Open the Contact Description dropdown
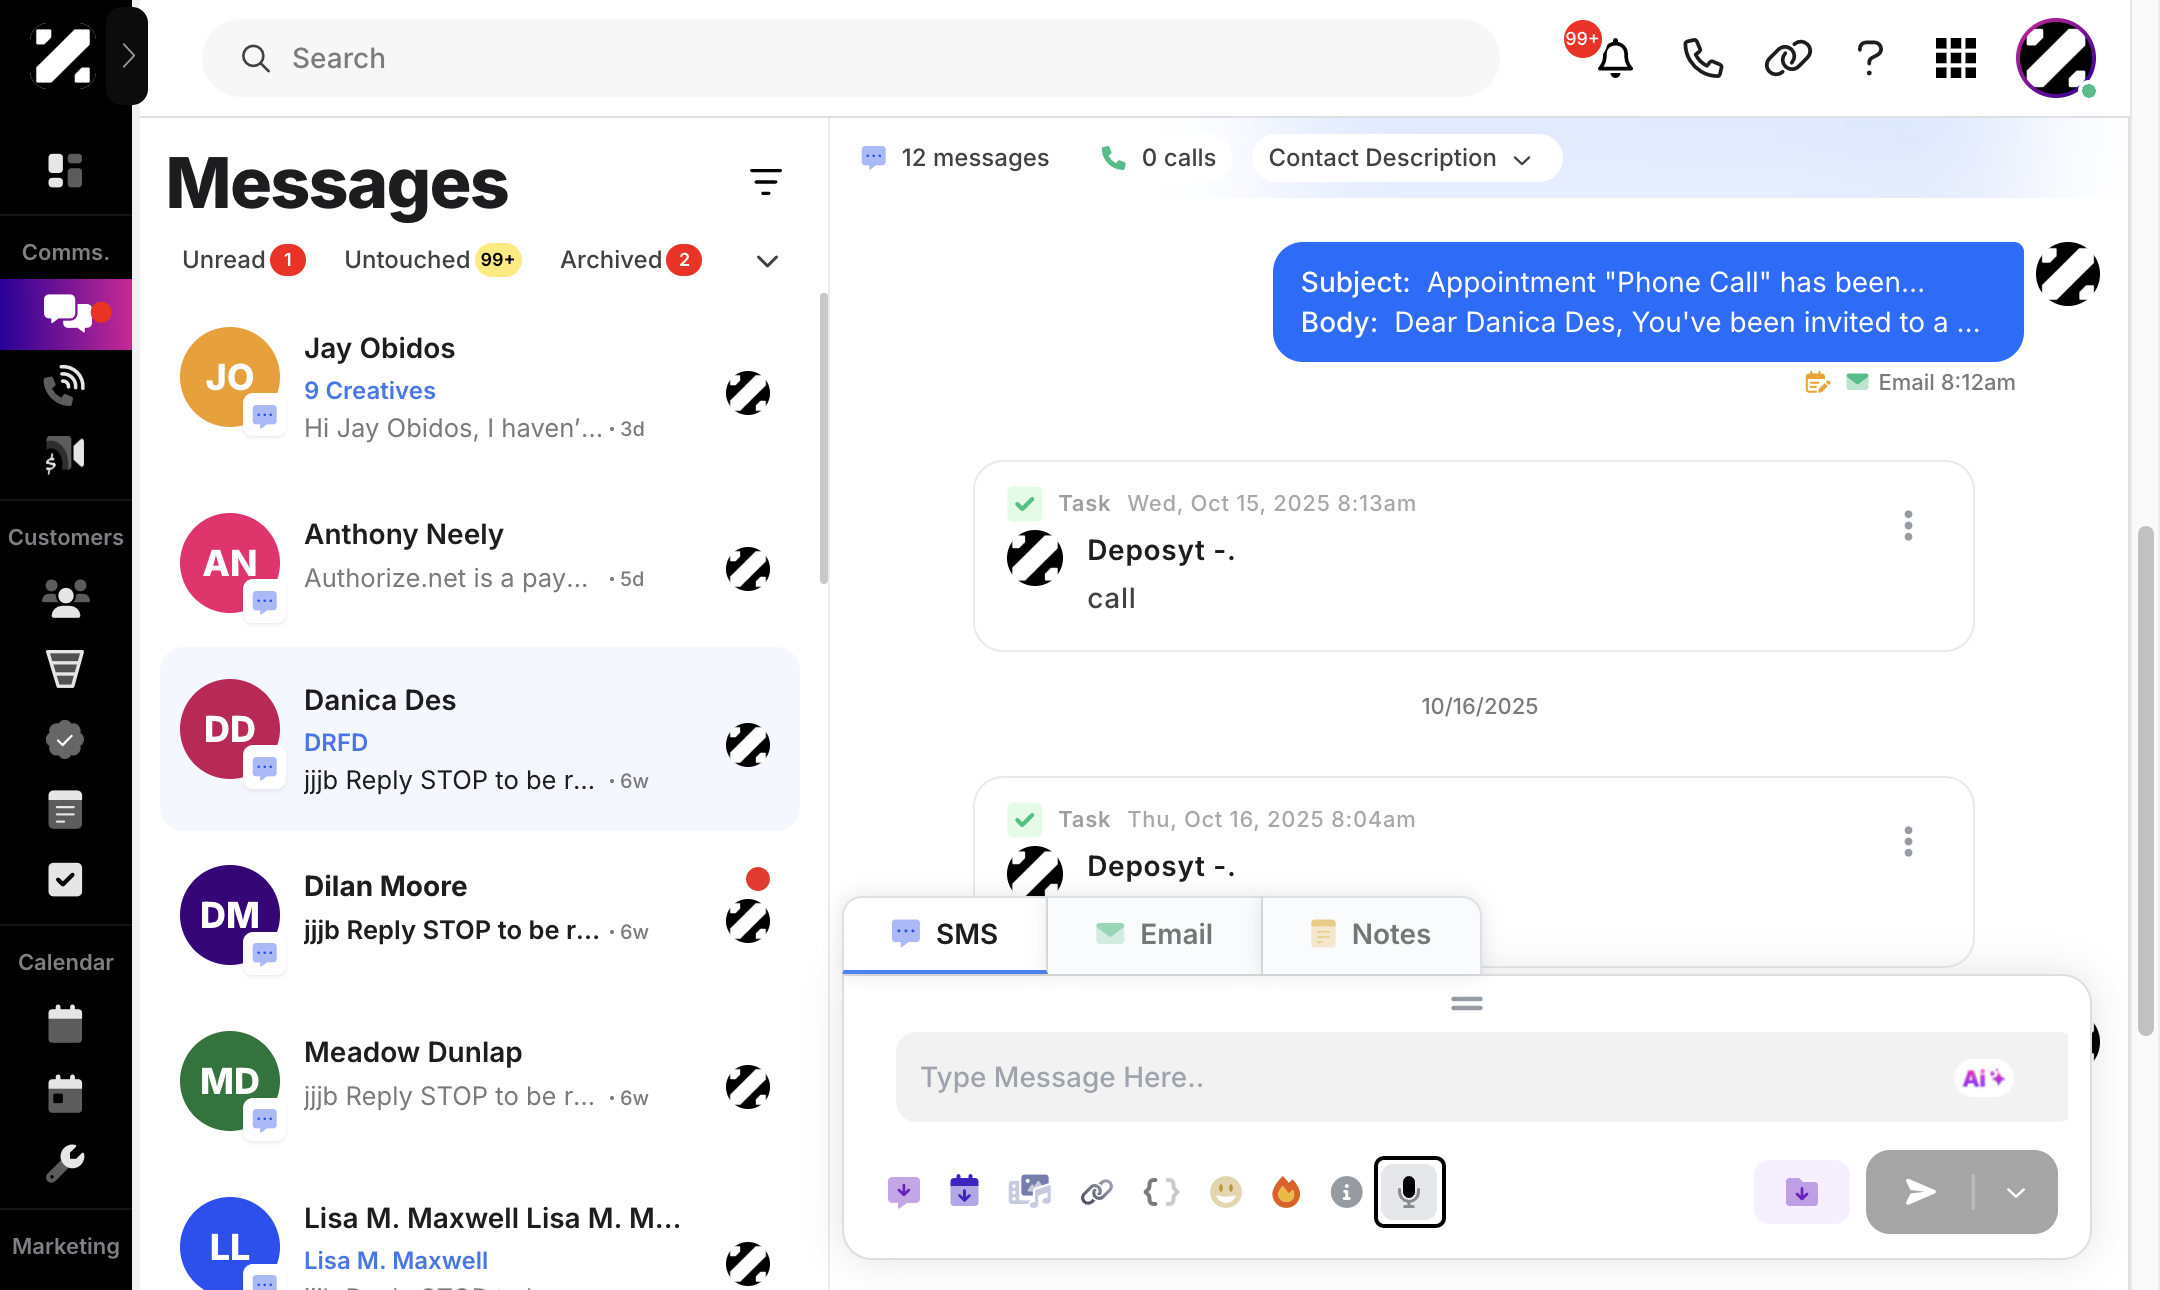Viewport: 2160px width, 1290px height. click(1406, 158)
